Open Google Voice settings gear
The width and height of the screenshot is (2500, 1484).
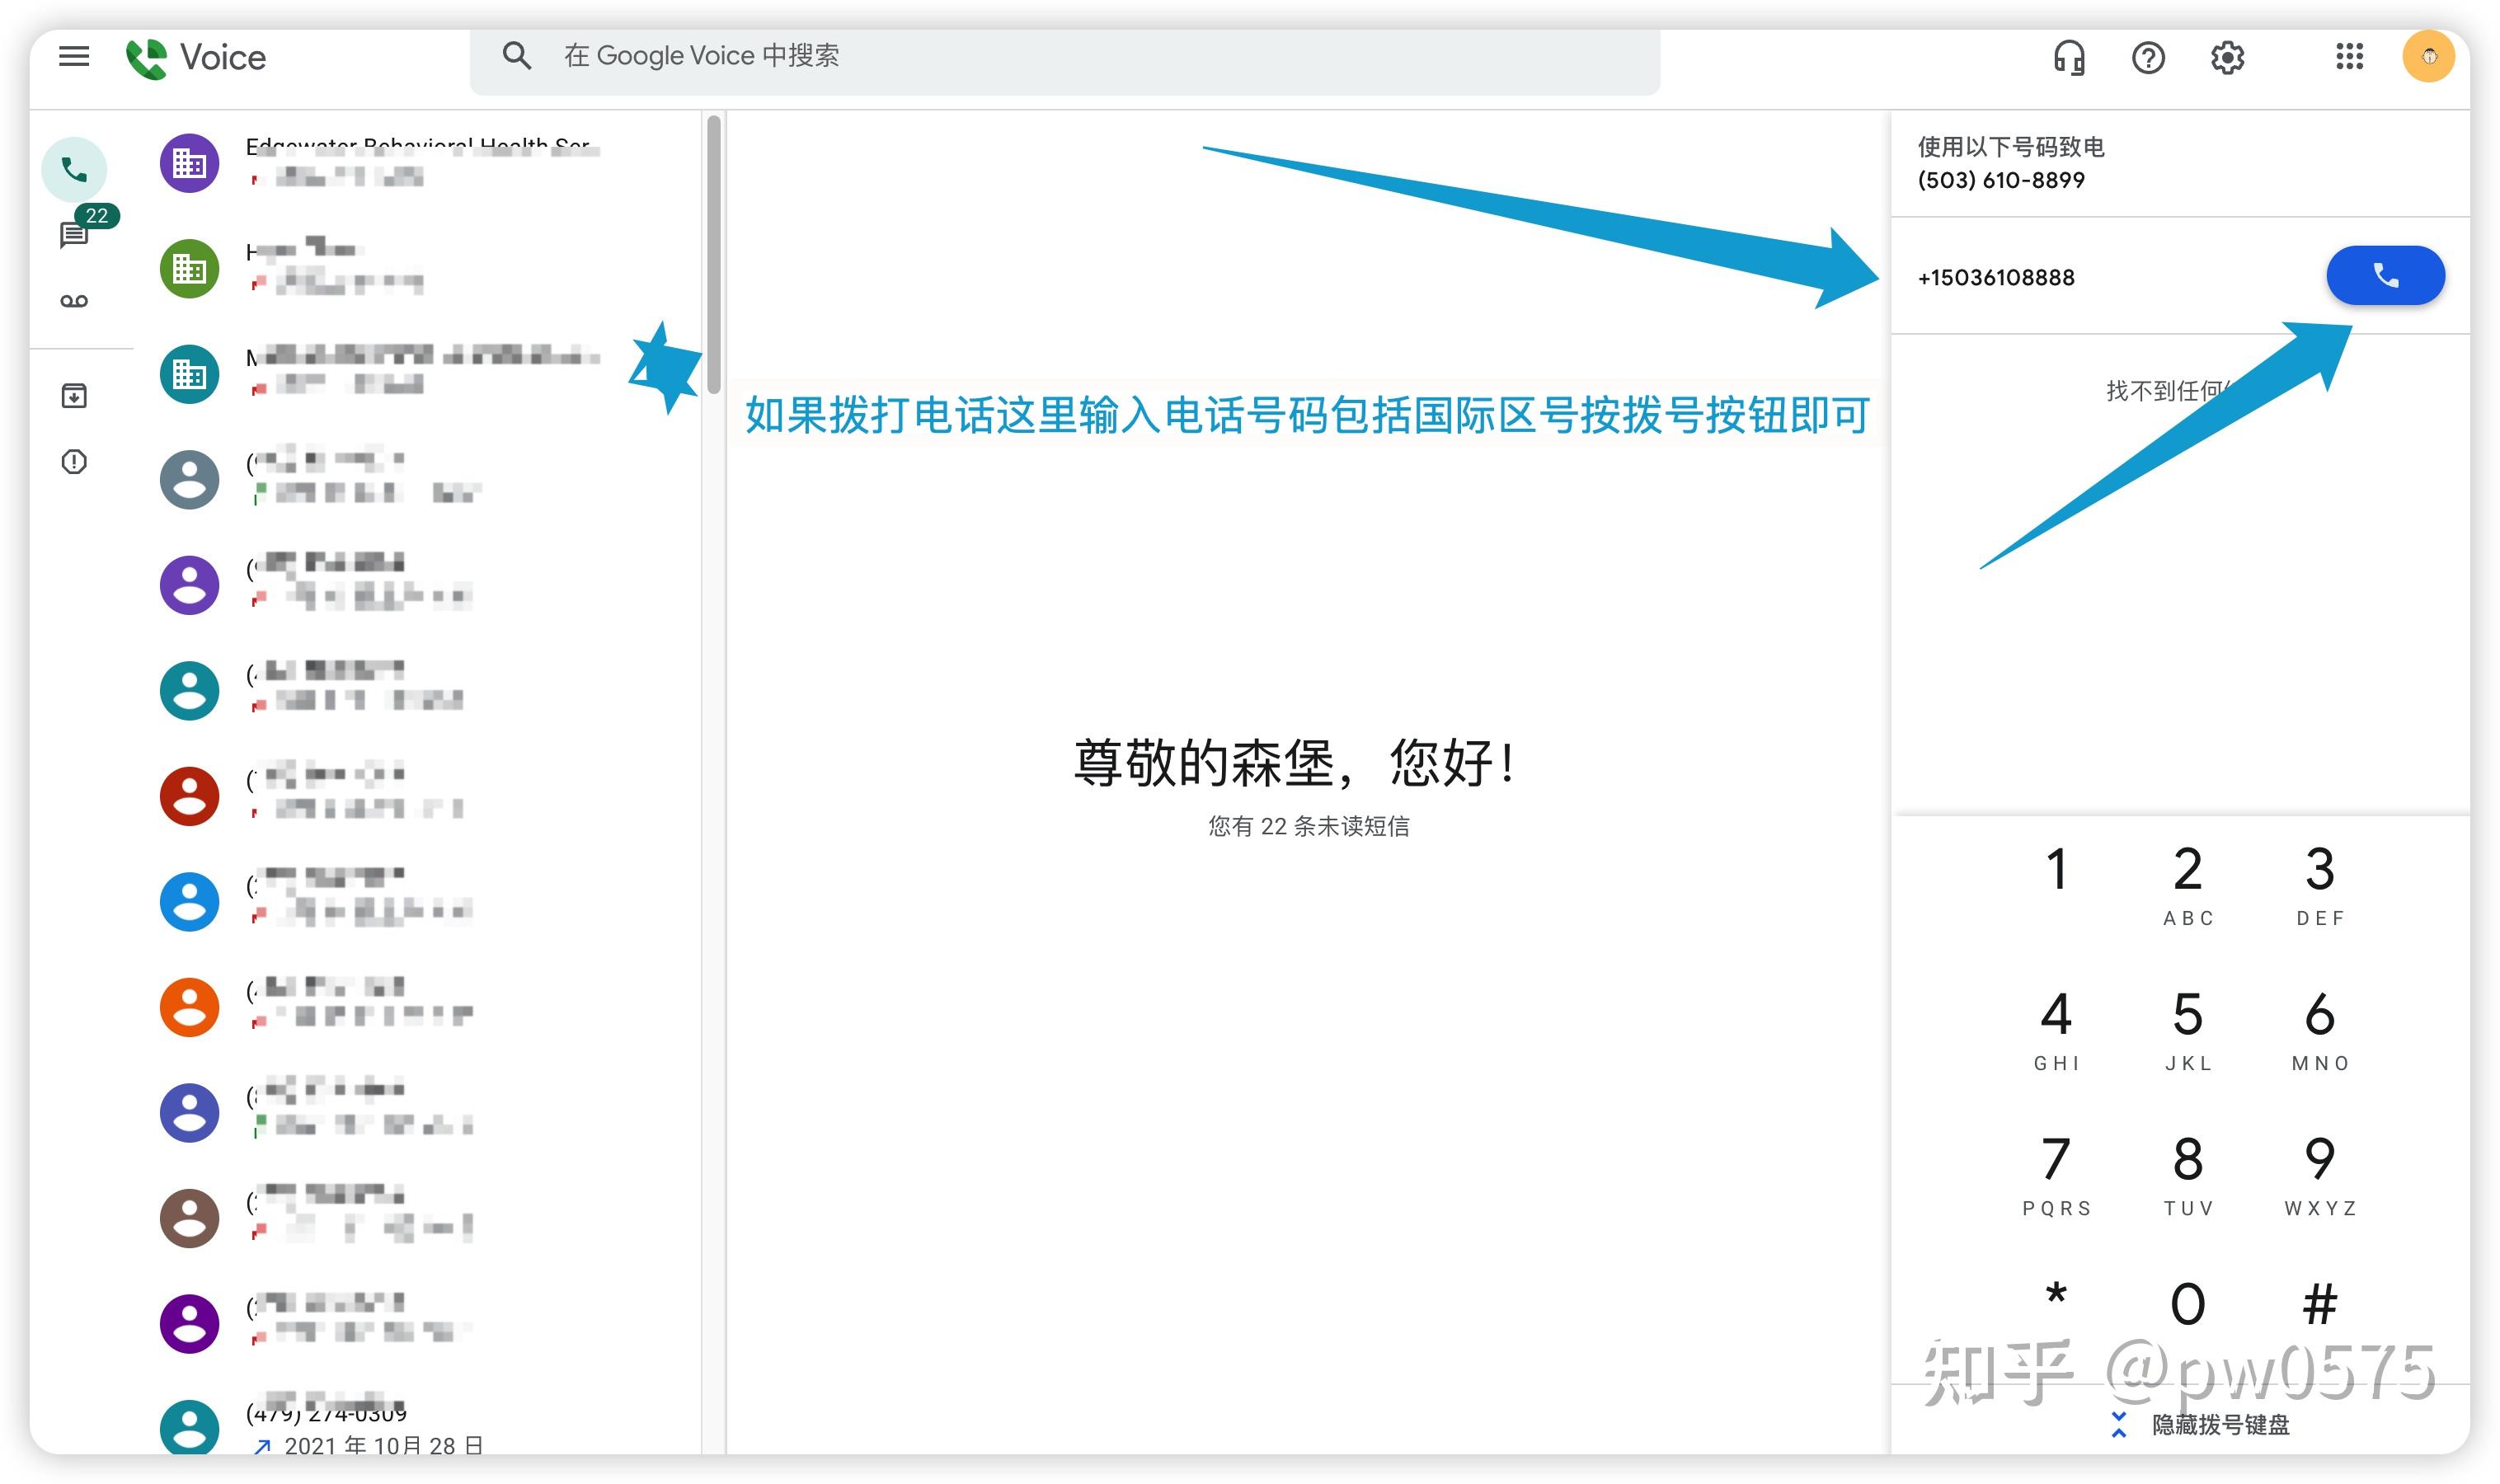tap(2228, 57)
